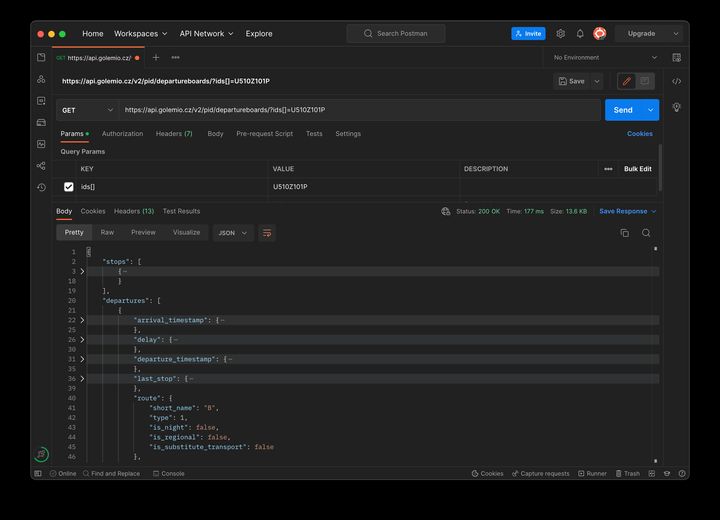Screen dimensions: 720x520
Task: Open GET method dropdown
Action: pyautogui.click(x=87, y=110)
